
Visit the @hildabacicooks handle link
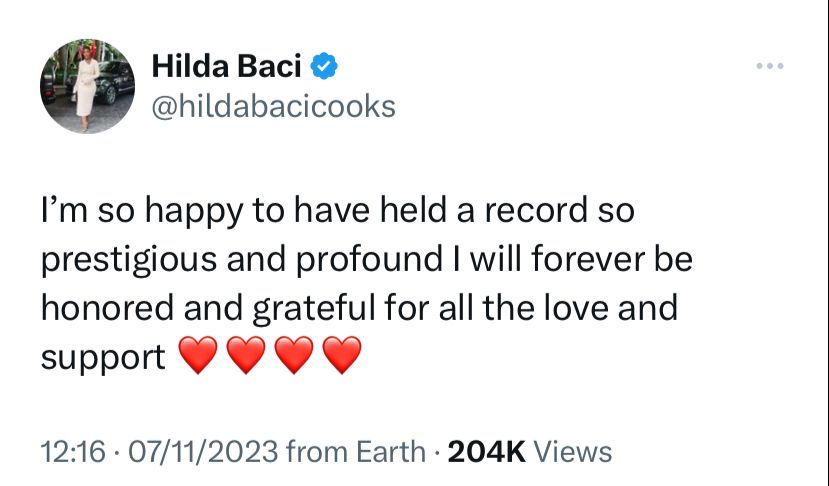pyautogui.click(x=273, y=106)
